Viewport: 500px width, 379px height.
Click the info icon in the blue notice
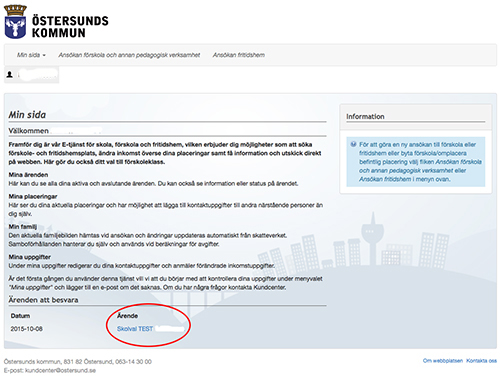click(353, 144)
